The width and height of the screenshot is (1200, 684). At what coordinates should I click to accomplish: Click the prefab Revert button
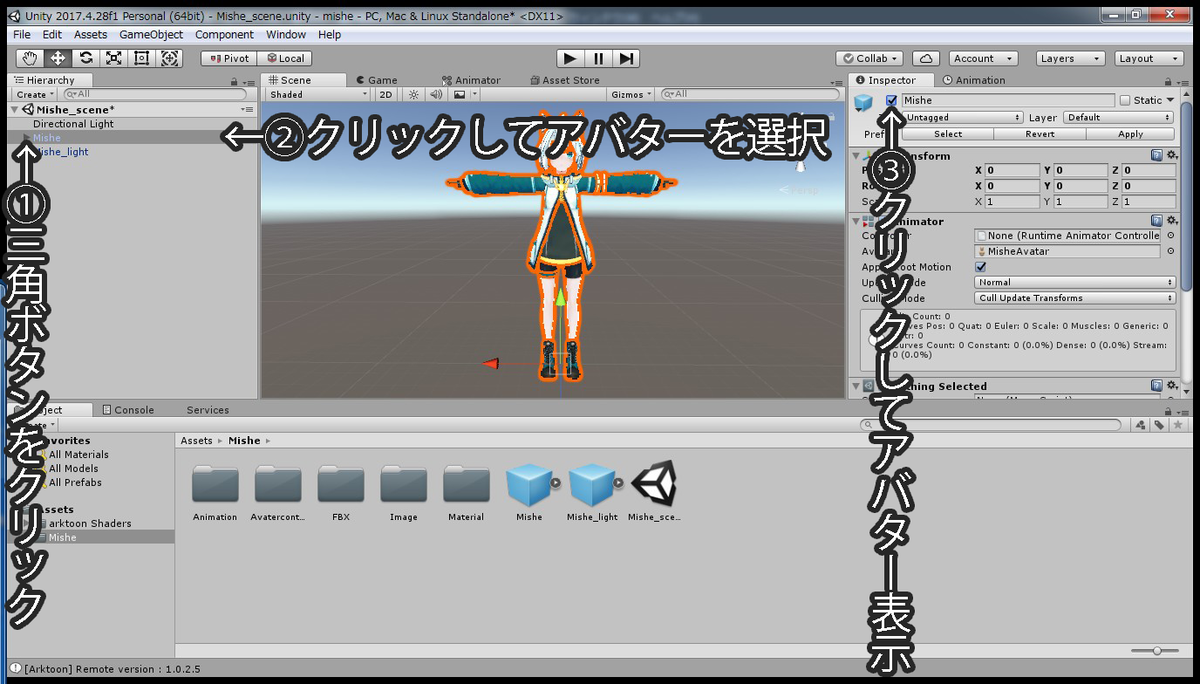point(1039,133)
